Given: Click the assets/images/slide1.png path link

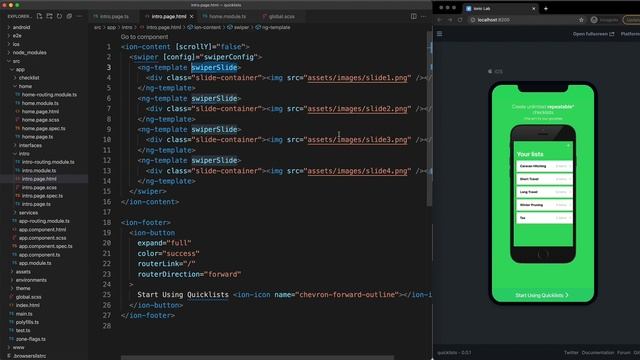Looking at the screenshot, I should (357, 78).
